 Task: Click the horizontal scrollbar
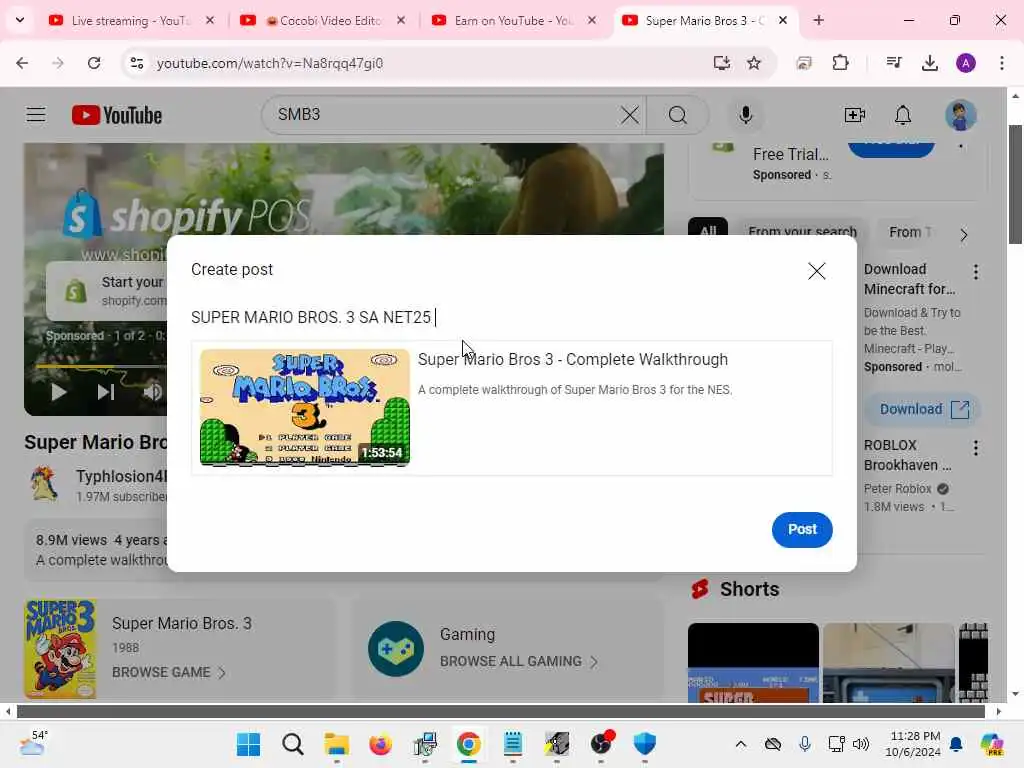[500, 711]
